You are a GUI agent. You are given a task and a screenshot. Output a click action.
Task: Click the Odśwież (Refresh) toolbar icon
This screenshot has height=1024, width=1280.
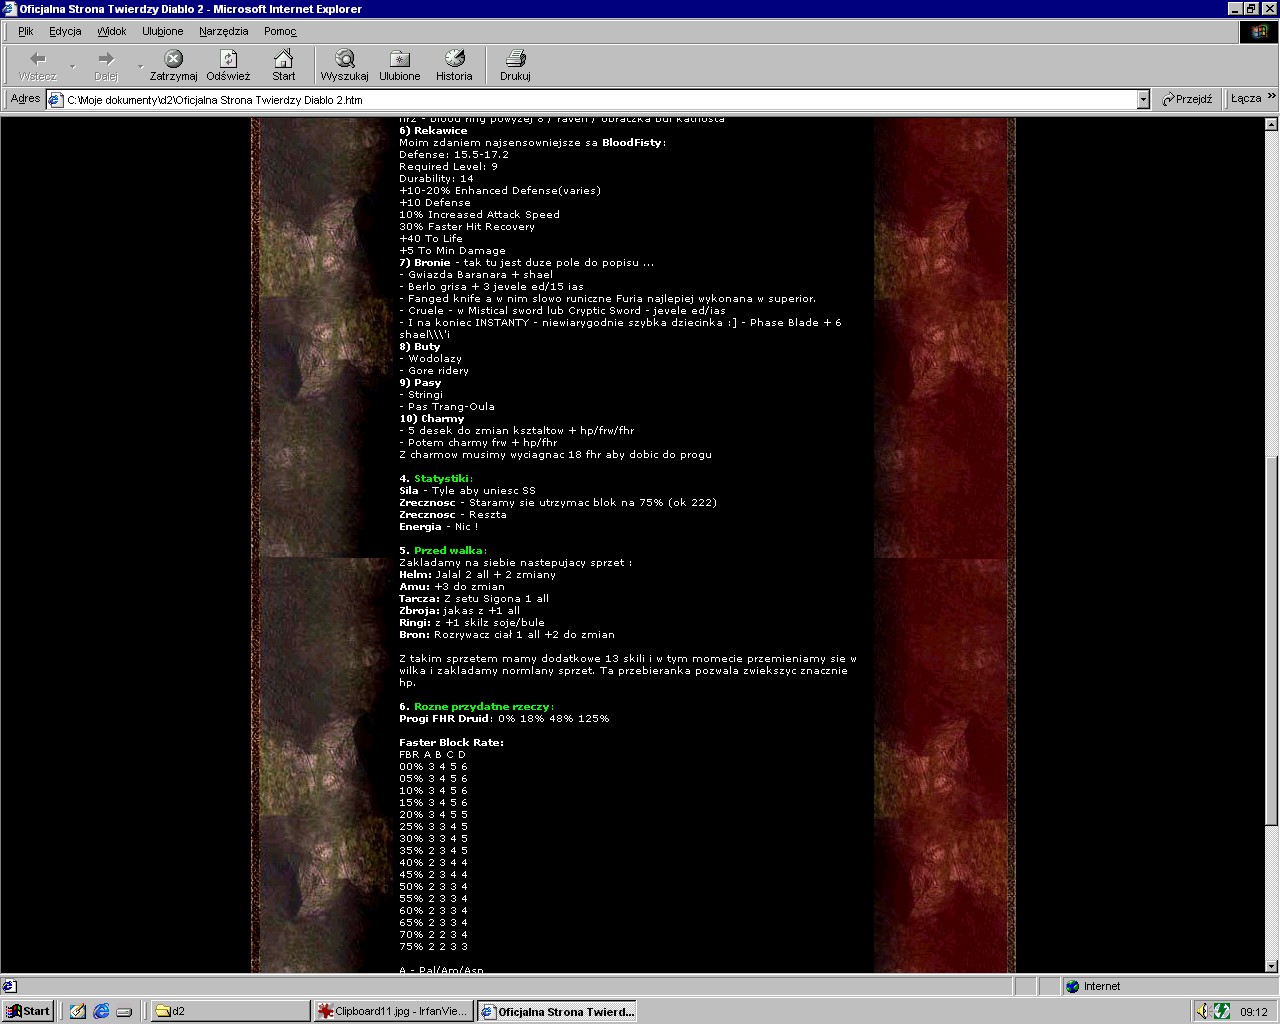tap(228, 59)
